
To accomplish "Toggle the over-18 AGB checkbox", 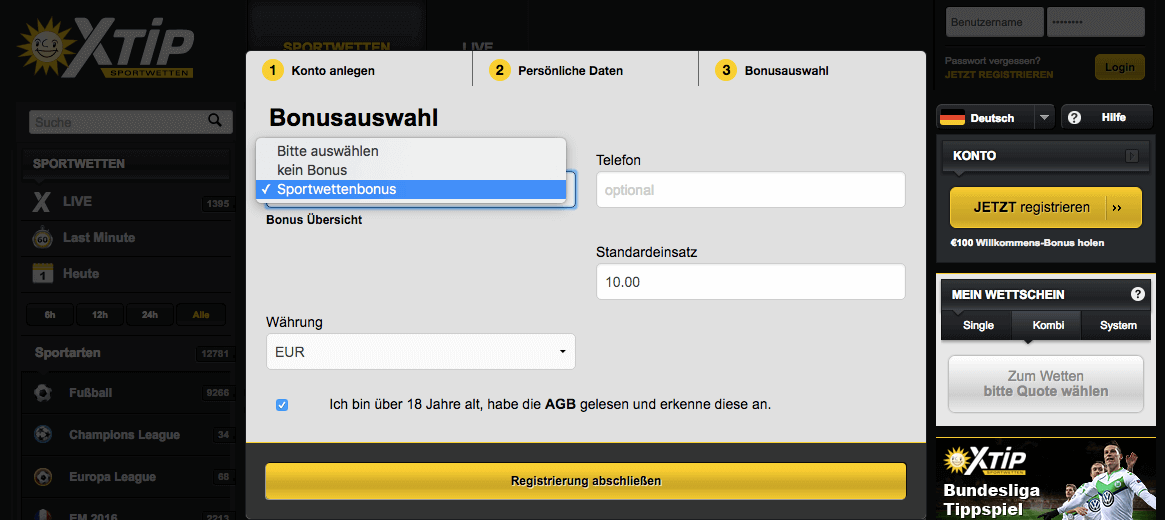I will pos(282,405).
